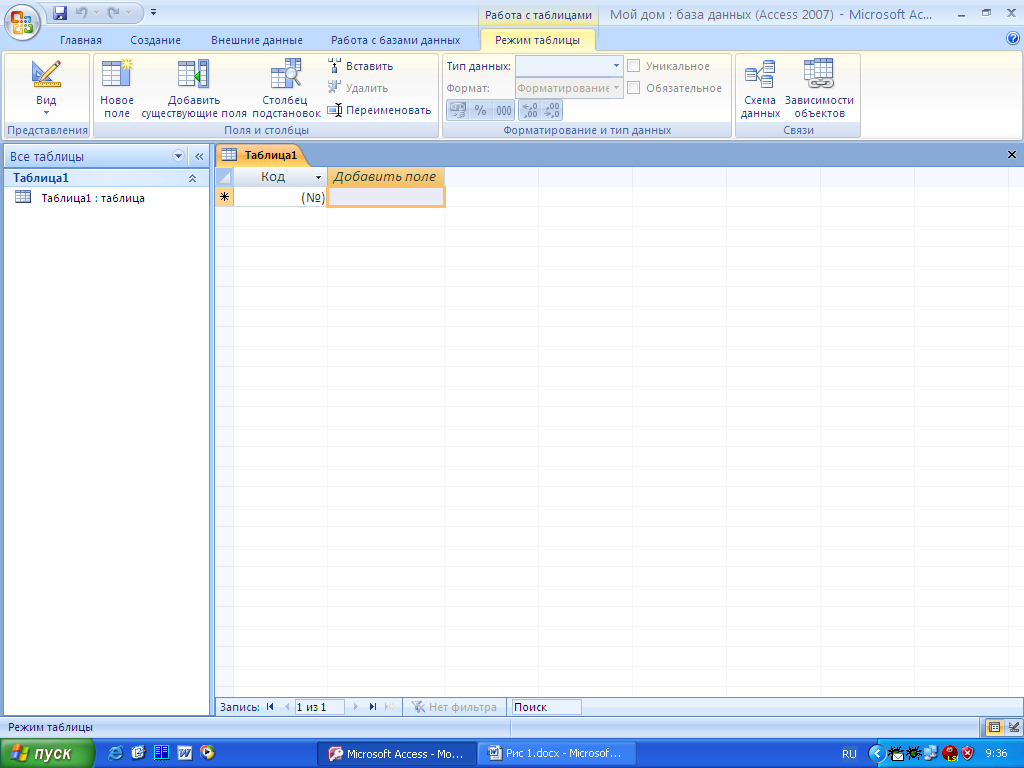Click Переименовать to rename field
Image resolution: width=1024 pixels, height=768 pixels.
tap(379, 110)
